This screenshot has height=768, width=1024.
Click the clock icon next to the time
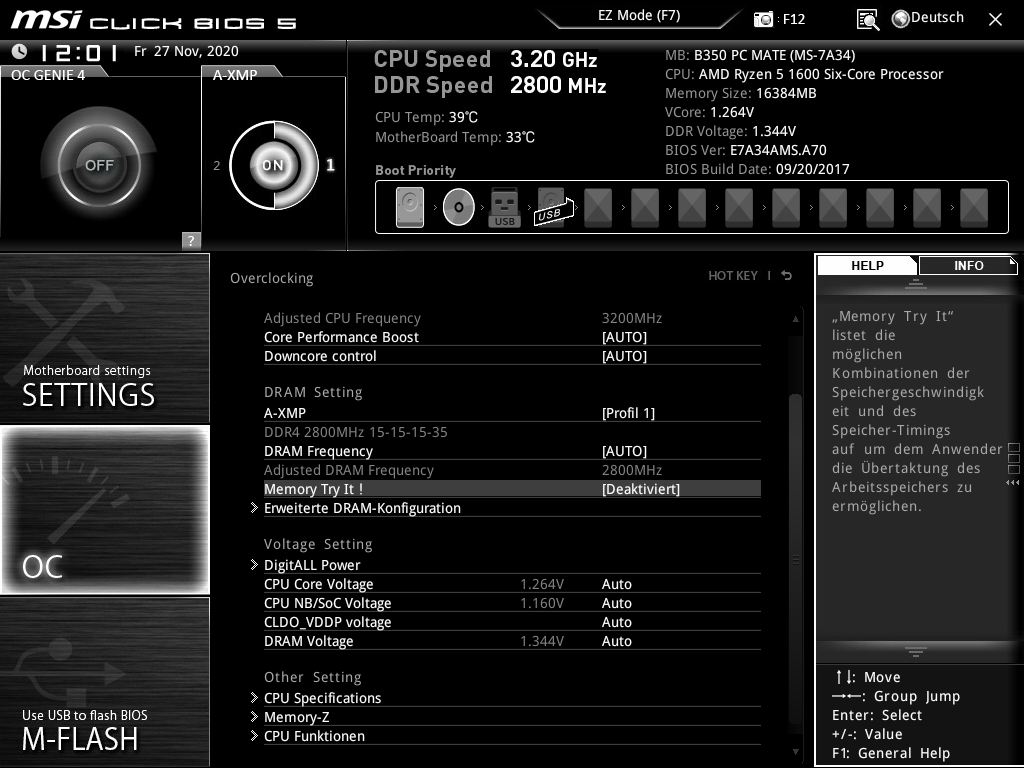pos(19,51)
